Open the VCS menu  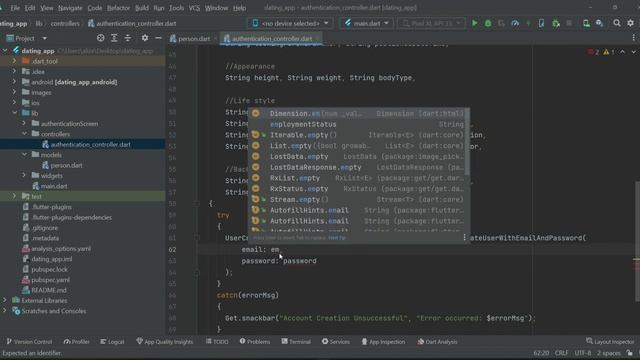[x=194, y=8]
